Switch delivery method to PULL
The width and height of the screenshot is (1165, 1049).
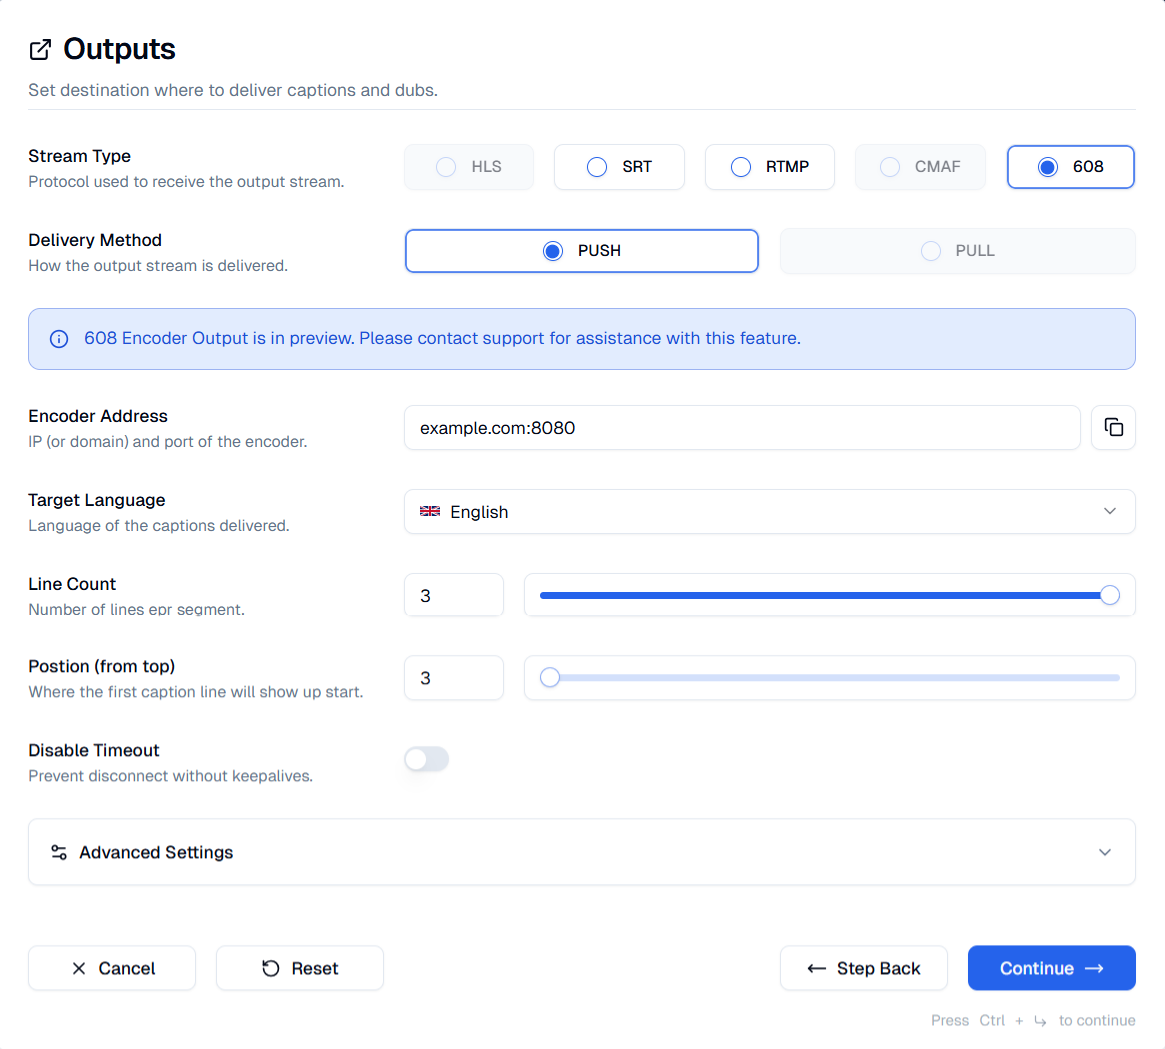point(958,251)
